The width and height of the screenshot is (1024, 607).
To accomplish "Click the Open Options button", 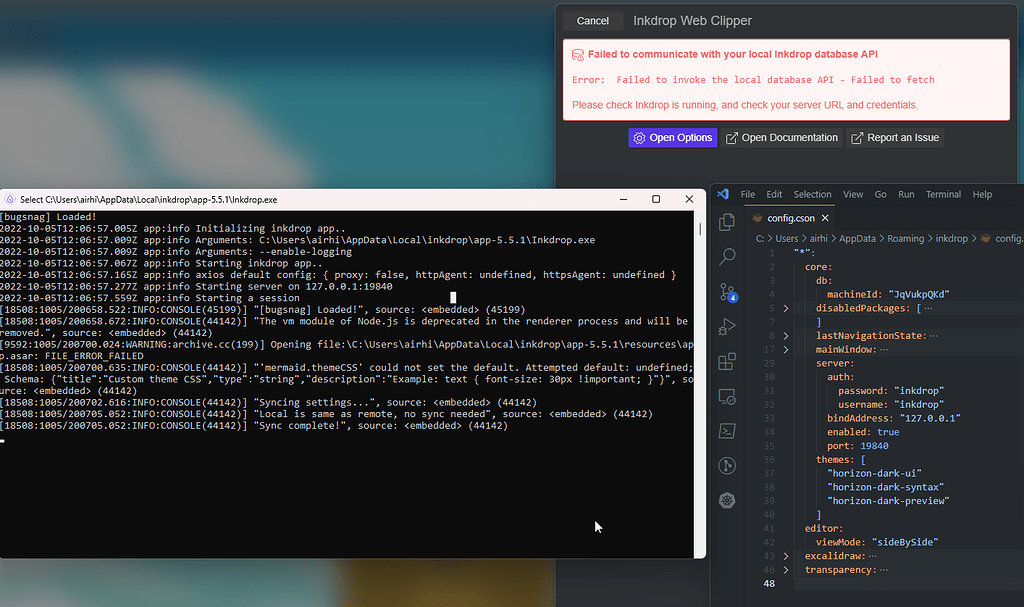I will point(673,138).
